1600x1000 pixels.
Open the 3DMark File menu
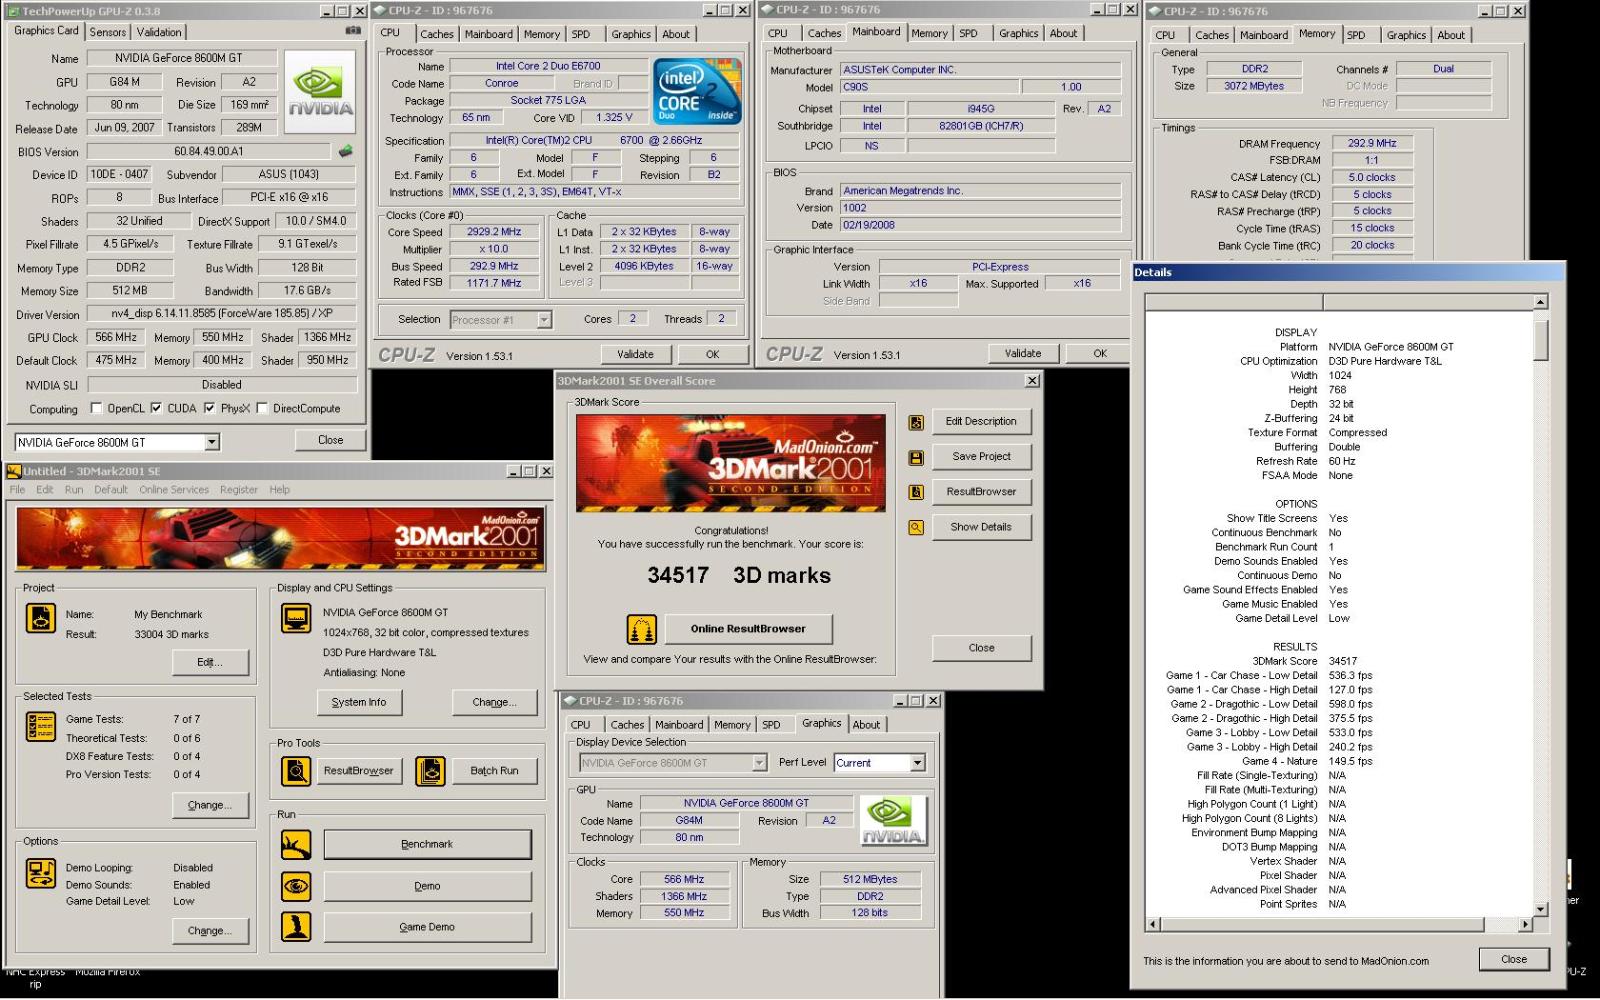pos(18,490)
